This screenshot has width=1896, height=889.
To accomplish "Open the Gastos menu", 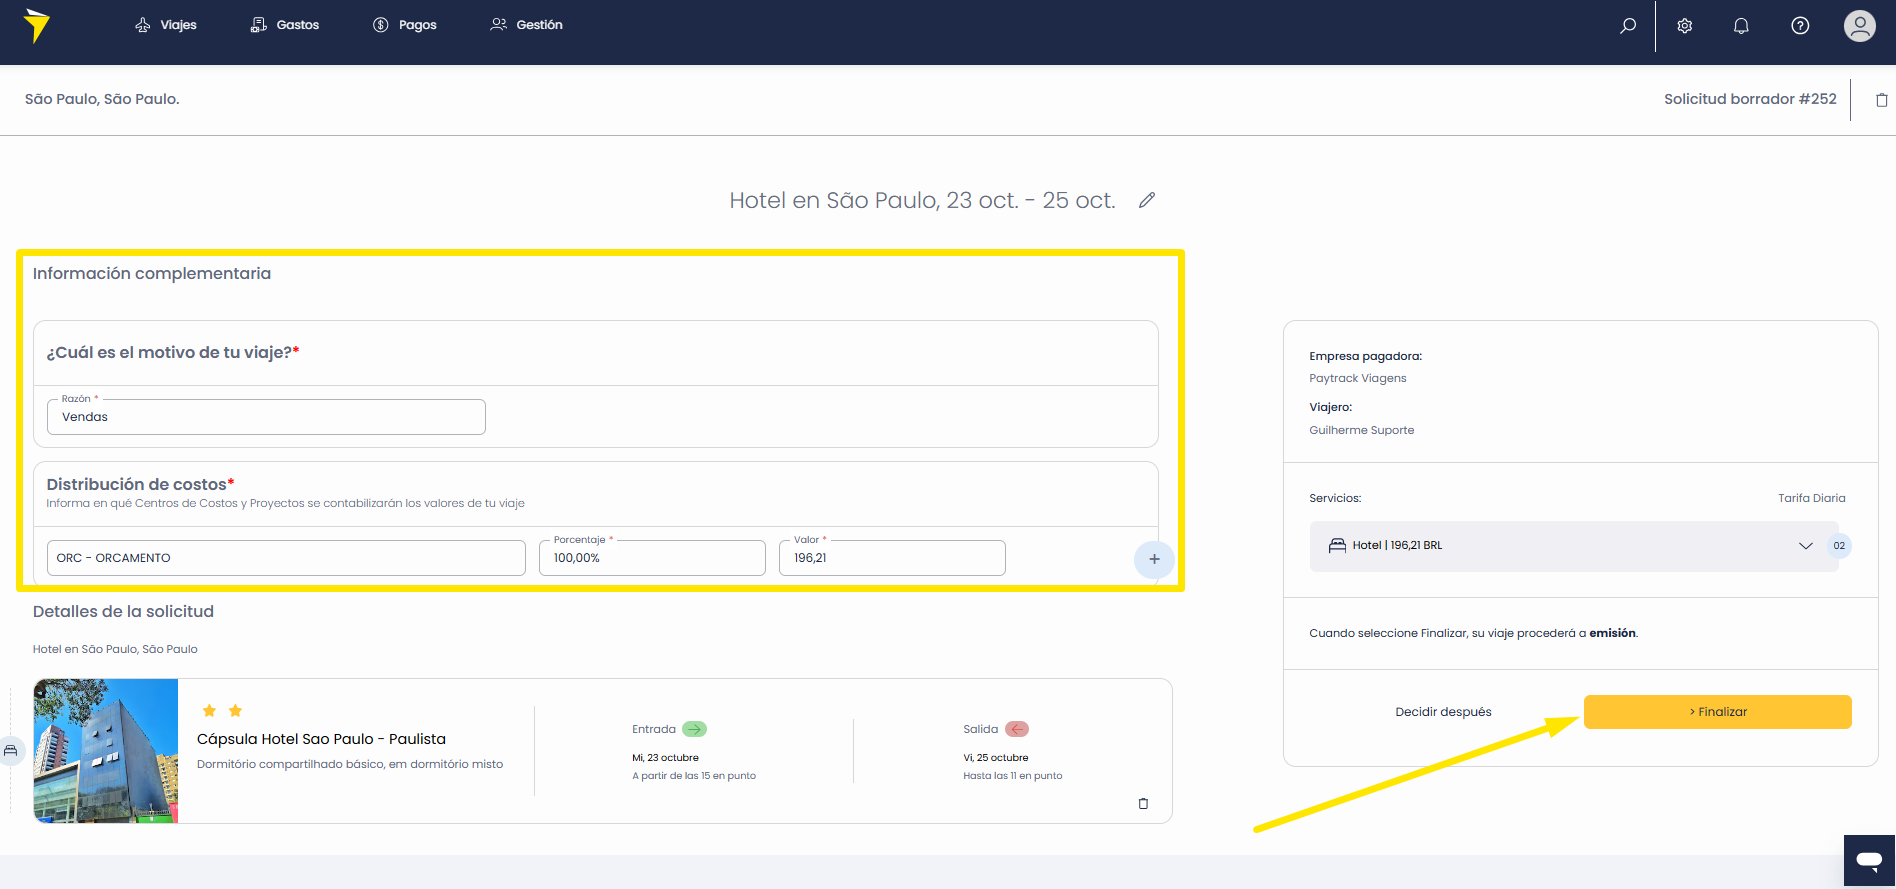I will pyautogui.click(x=285, y=25).
